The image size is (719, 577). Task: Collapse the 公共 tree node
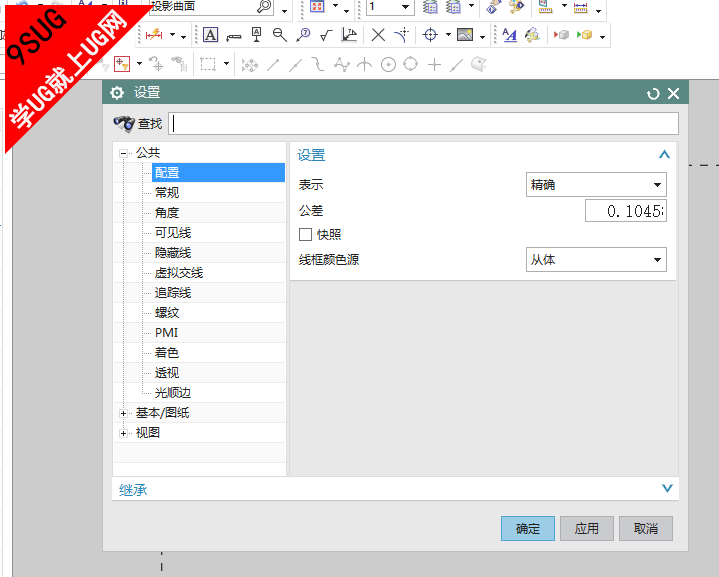[123, 153]
